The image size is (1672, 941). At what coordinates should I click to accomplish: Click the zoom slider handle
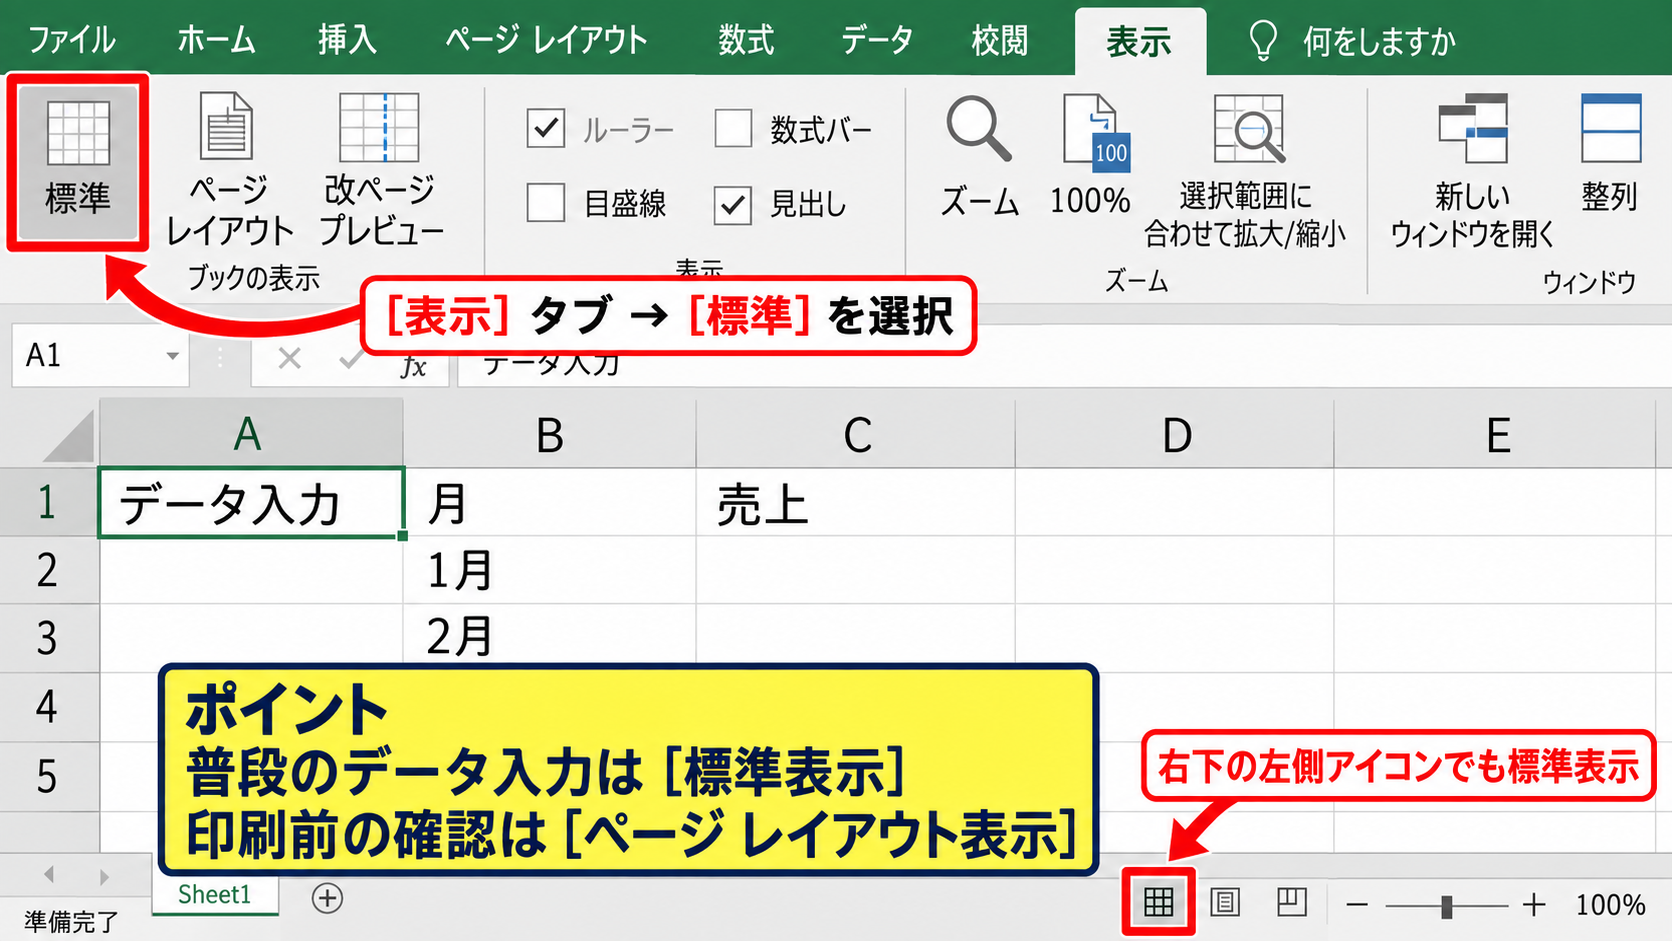pos(1446,907)
